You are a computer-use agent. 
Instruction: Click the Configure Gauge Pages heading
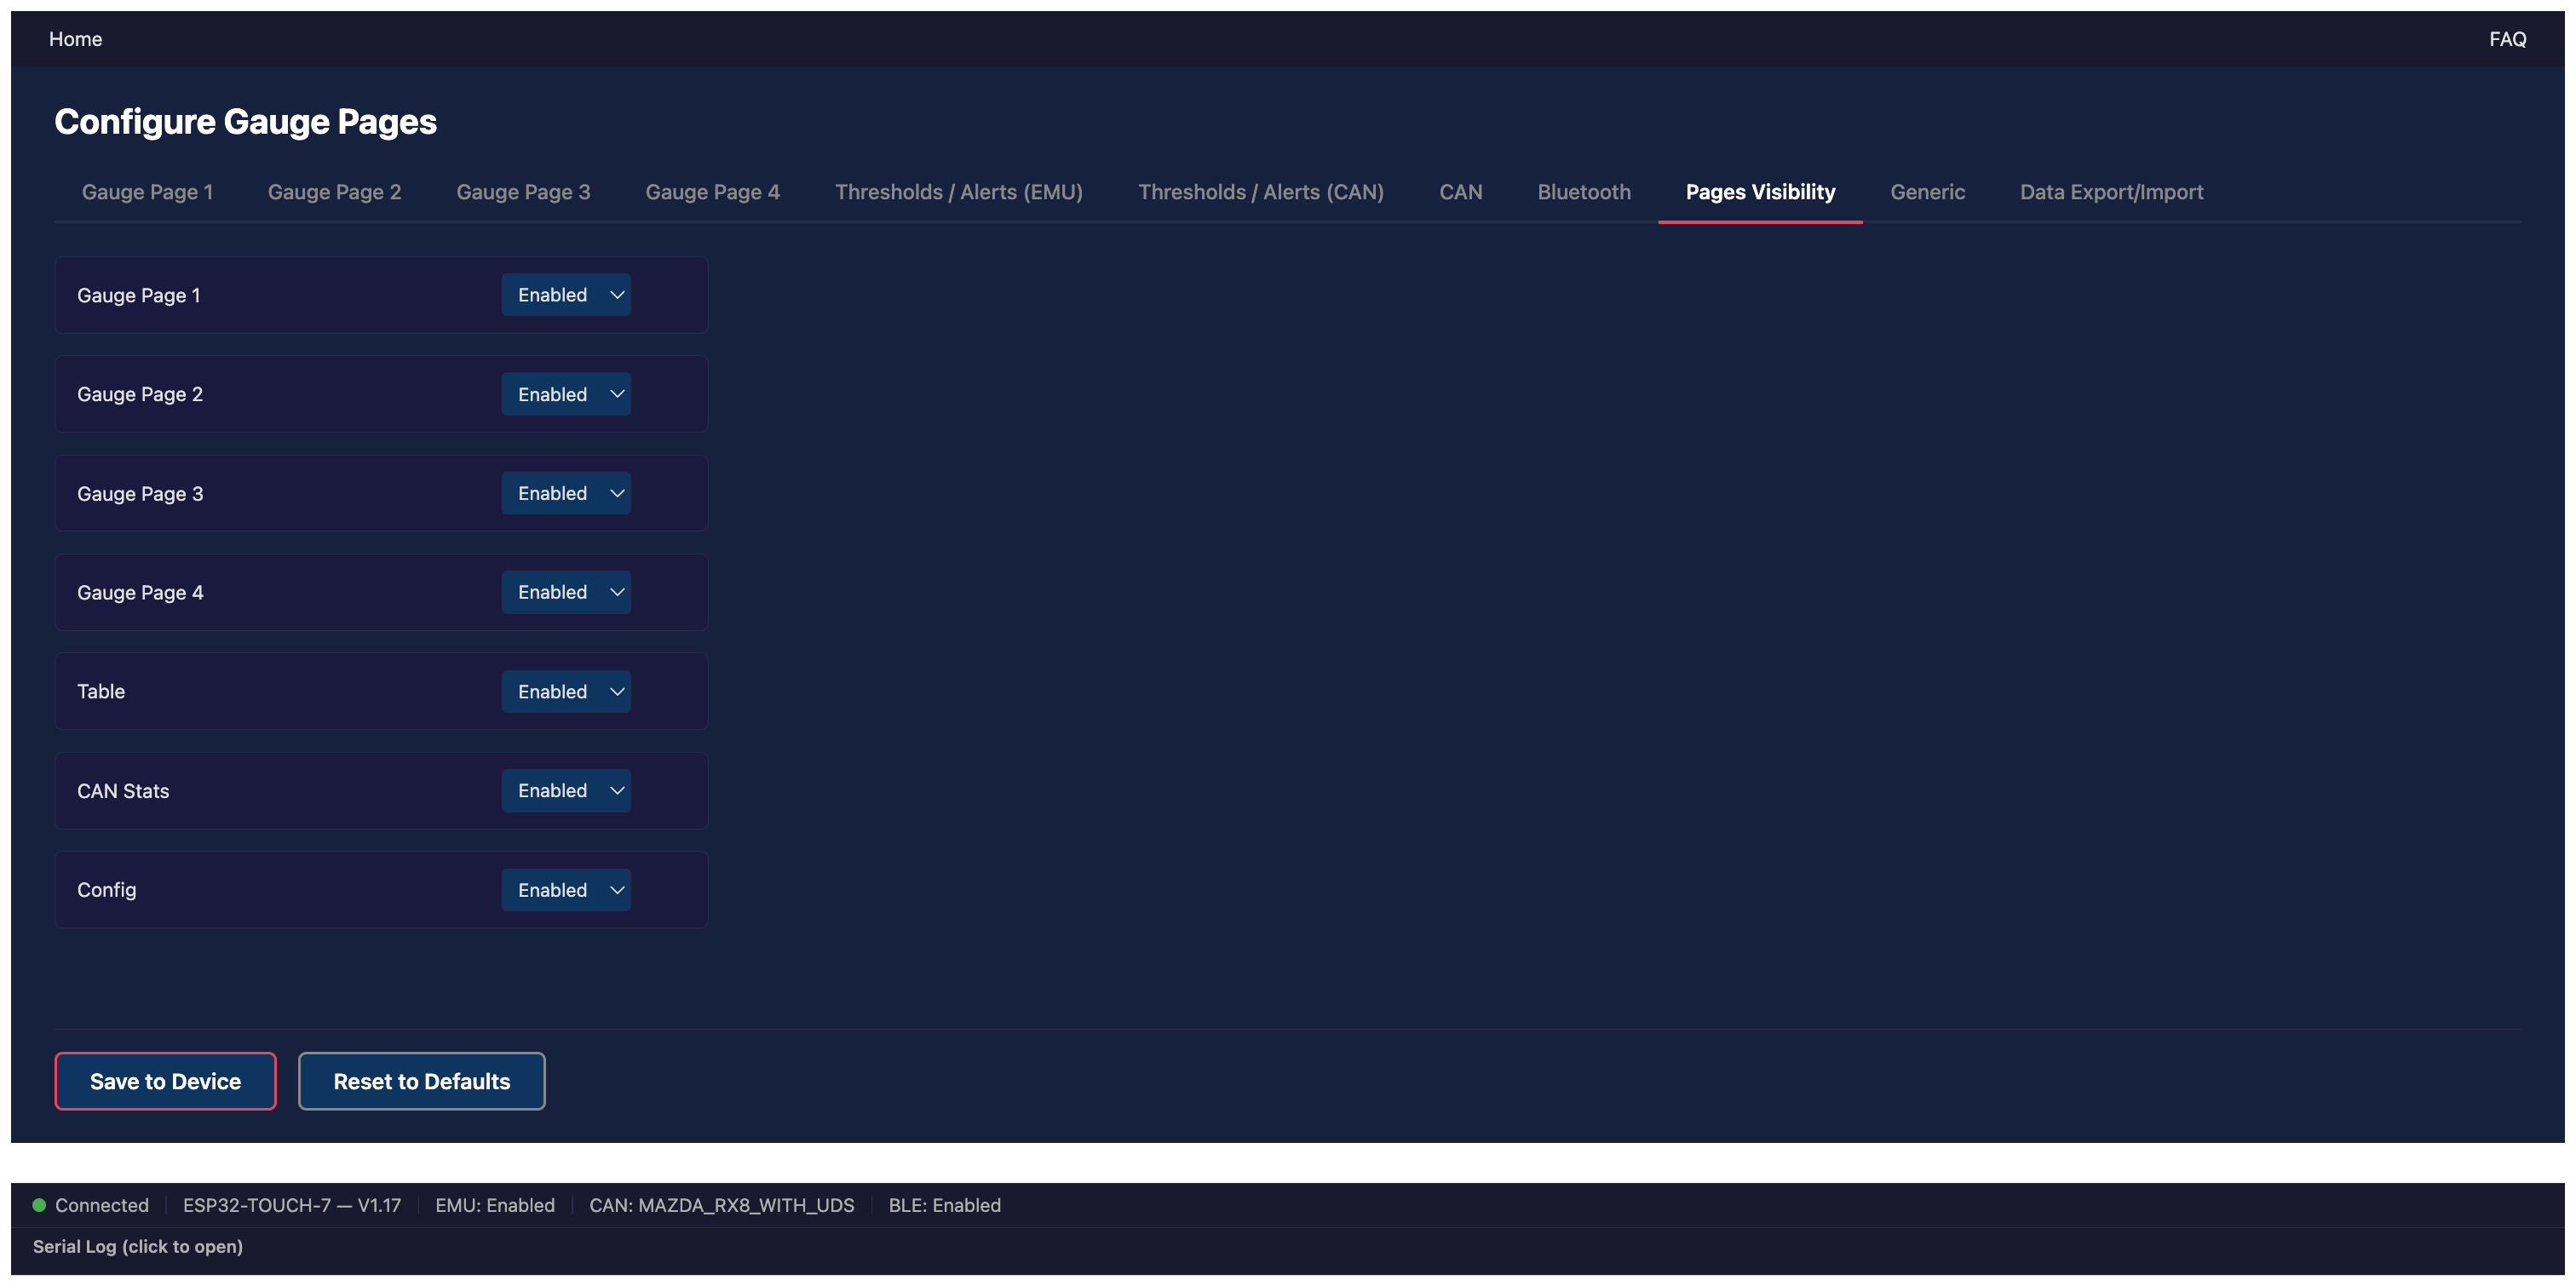pos(245,122)
